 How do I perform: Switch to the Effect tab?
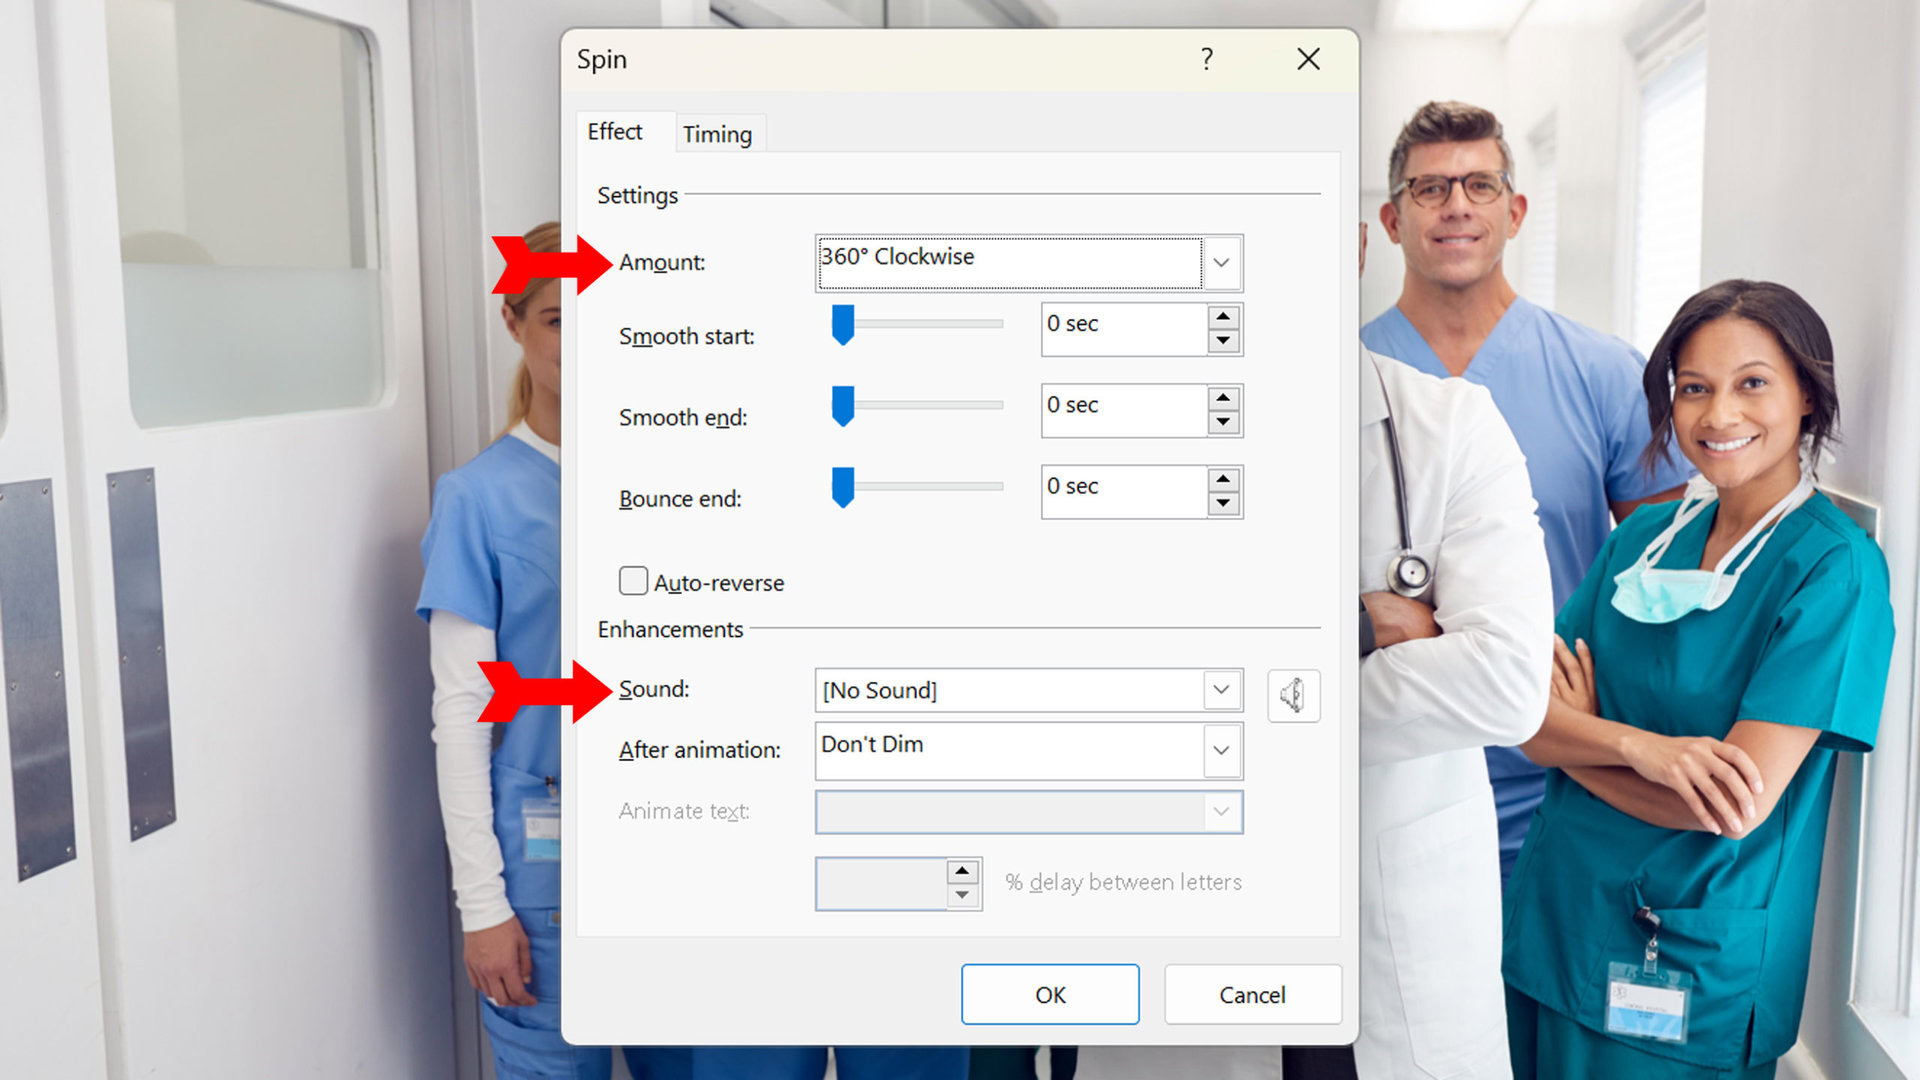click(617, 132)
